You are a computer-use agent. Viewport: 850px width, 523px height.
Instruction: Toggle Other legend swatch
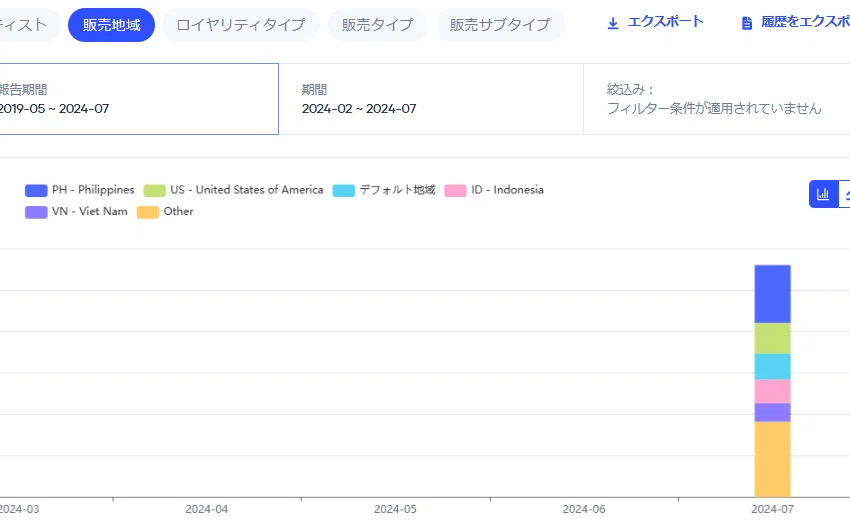click(148, 212)
